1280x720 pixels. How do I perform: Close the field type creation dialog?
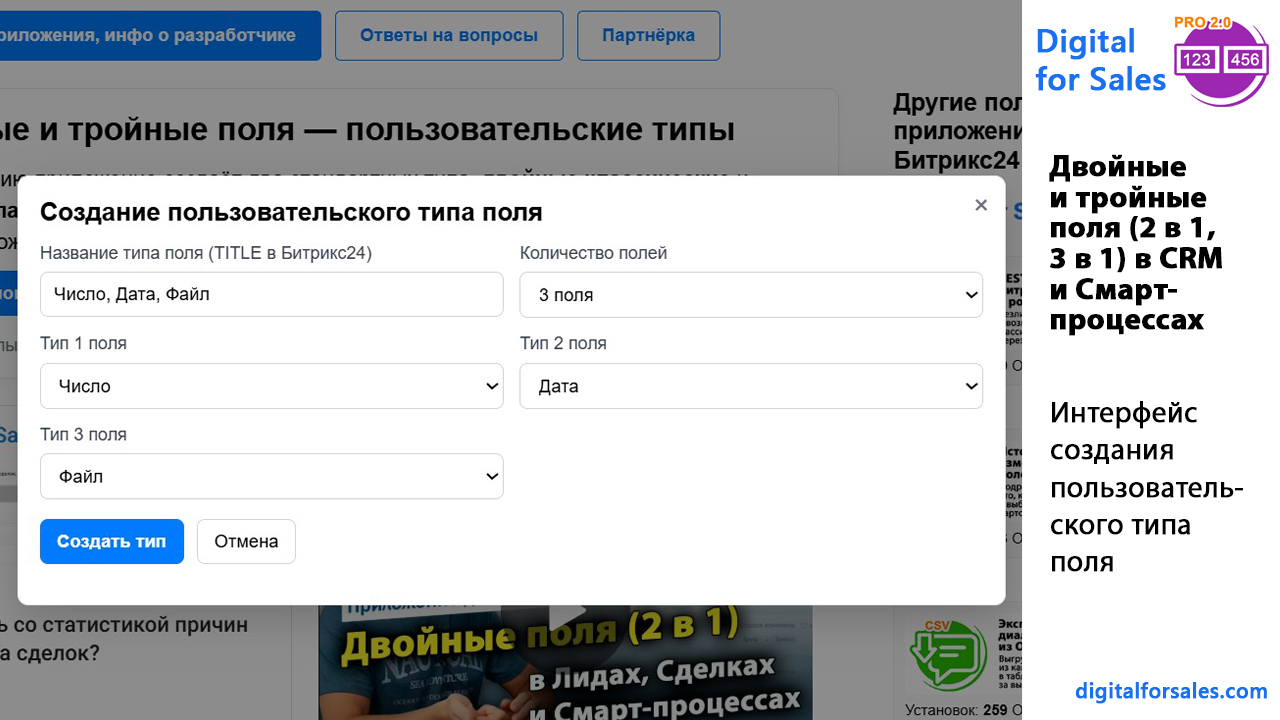pos(980,205)
